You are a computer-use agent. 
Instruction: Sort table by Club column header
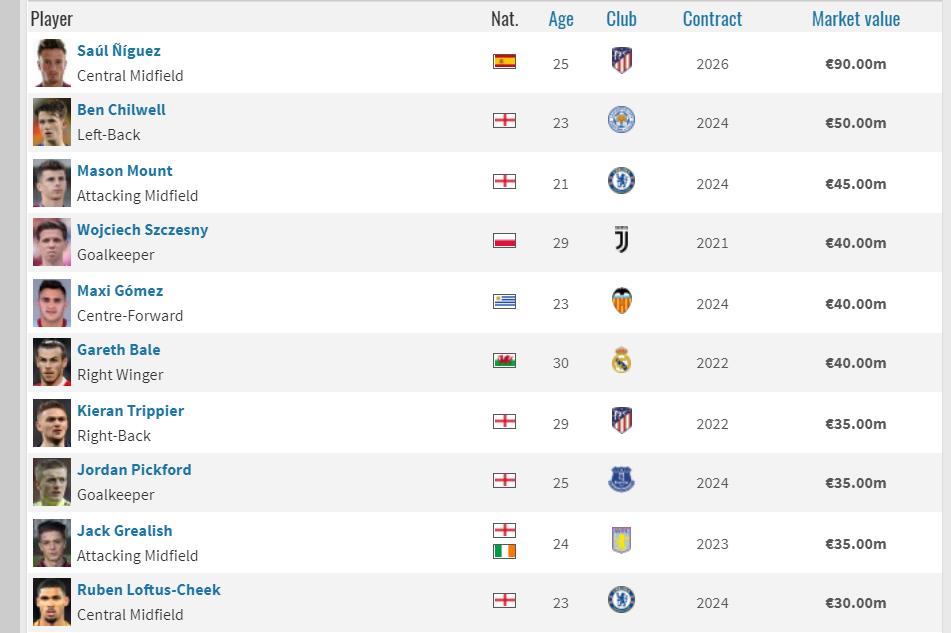tap(621, 19)
